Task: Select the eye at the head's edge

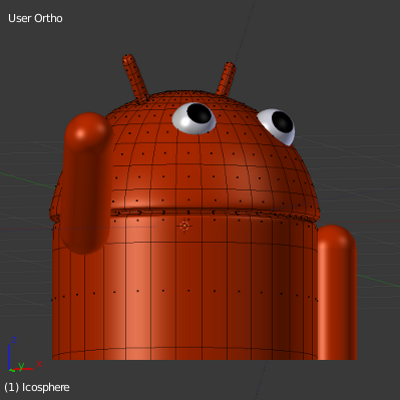Action: pos(277,126)
